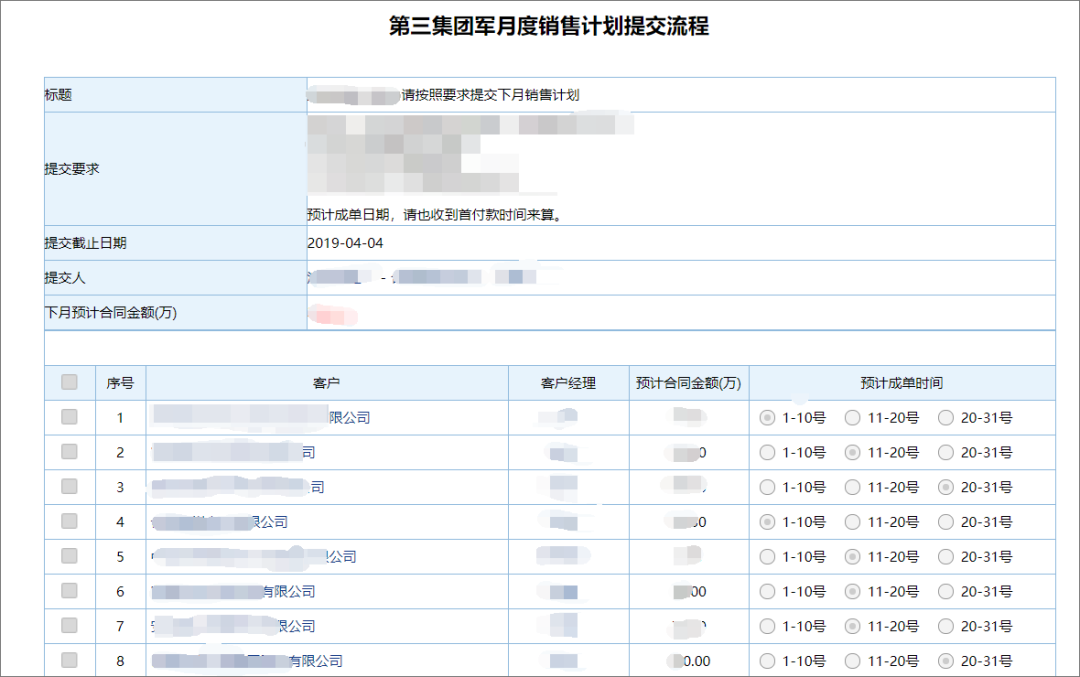
Task: Open the customer link in row 1
Action: coord(260,417)
